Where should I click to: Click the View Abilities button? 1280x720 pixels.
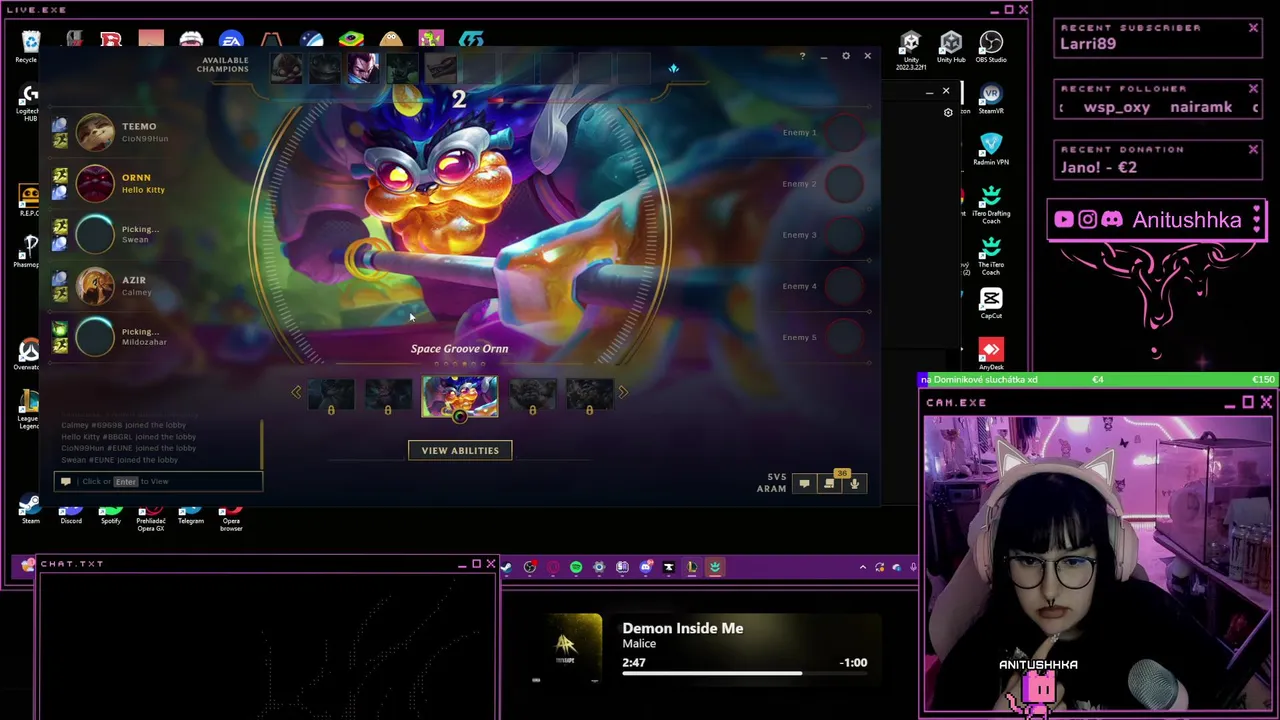pos(460,450)
